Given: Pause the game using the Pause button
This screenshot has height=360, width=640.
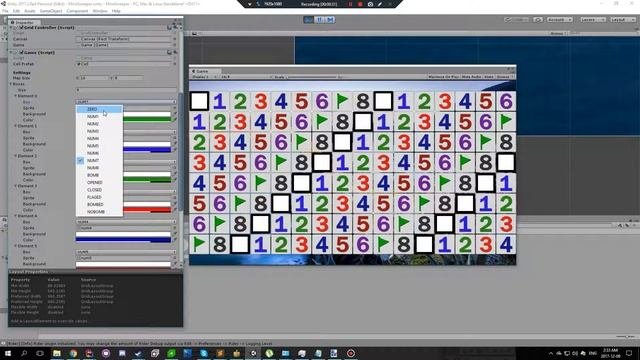Looking at the screenshot, I should [x=320, y=20].
